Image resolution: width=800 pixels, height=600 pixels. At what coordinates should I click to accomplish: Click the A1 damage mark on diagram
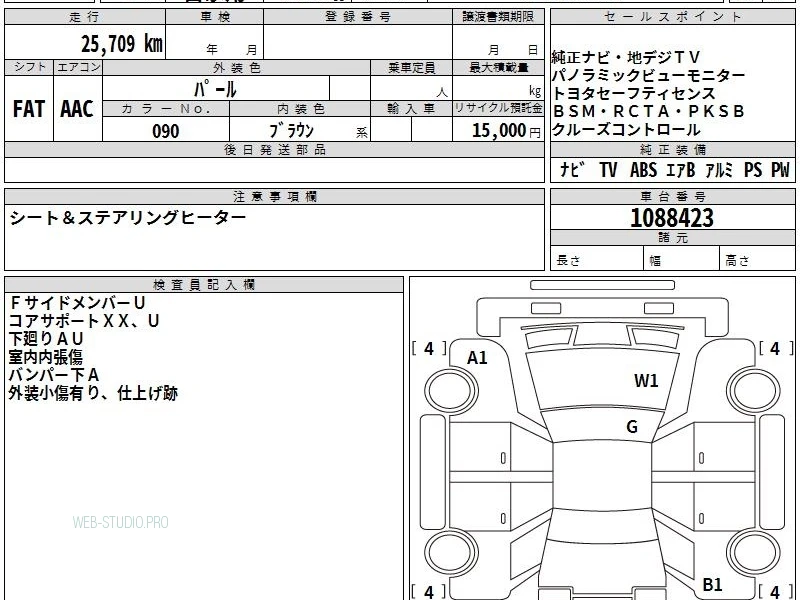[477, 358]
